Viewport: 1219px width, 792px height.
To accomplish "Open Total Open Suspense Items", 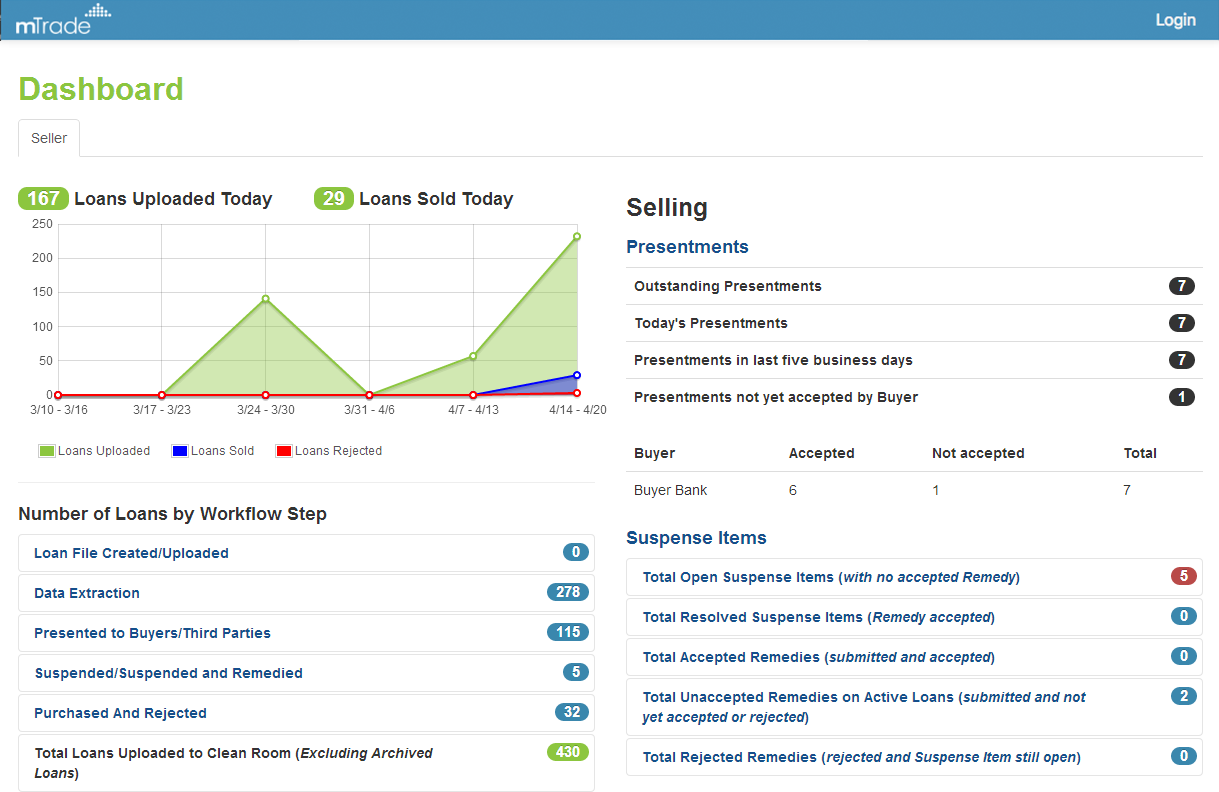I will [x=831, y=577].
